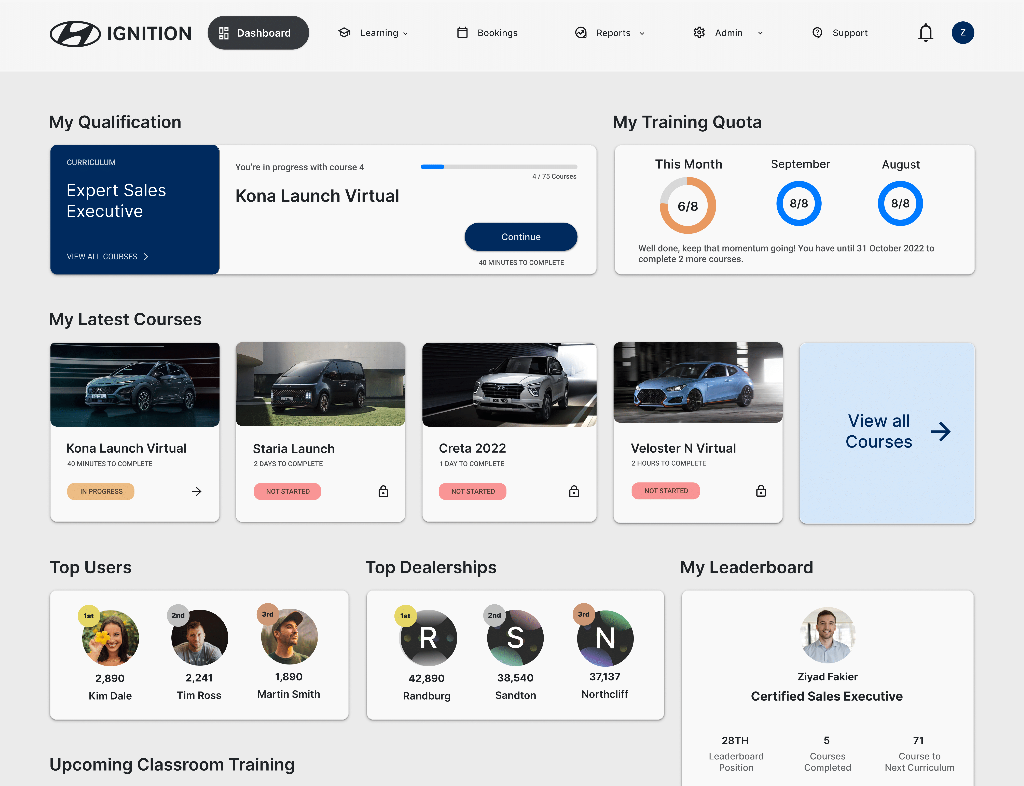Click the View All Courses chevron

click(146, 257)
